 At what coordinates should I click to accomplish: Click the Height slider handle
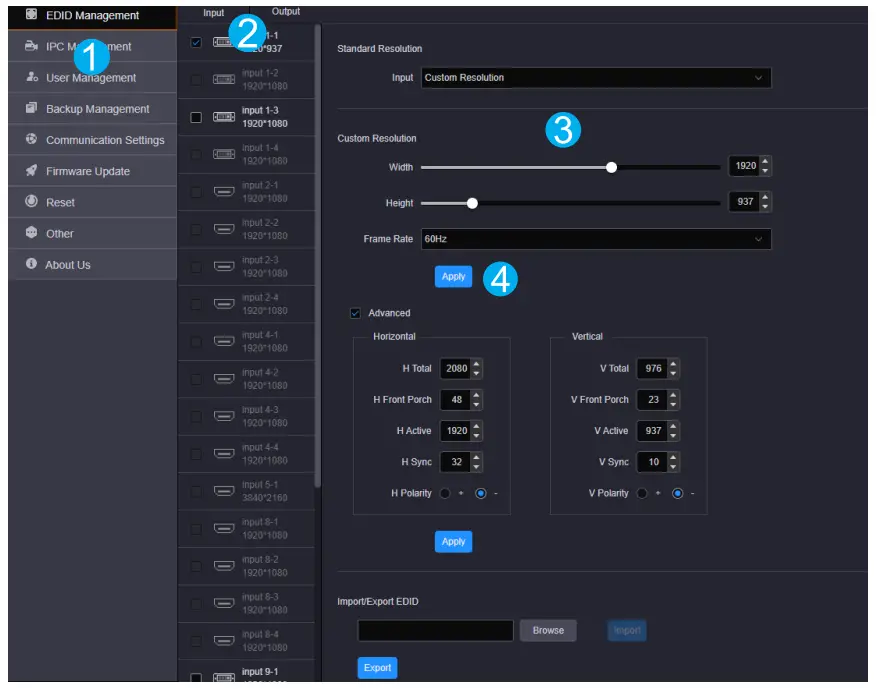click(472, 203)
